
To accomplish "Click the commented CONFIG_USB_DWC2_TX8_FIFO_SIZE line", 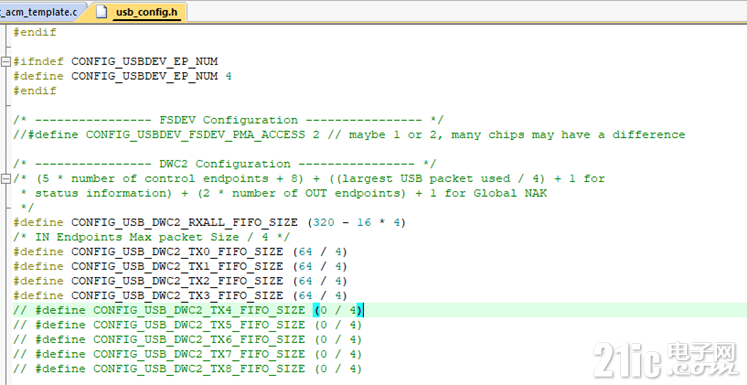I will click(x=188, y=369).
